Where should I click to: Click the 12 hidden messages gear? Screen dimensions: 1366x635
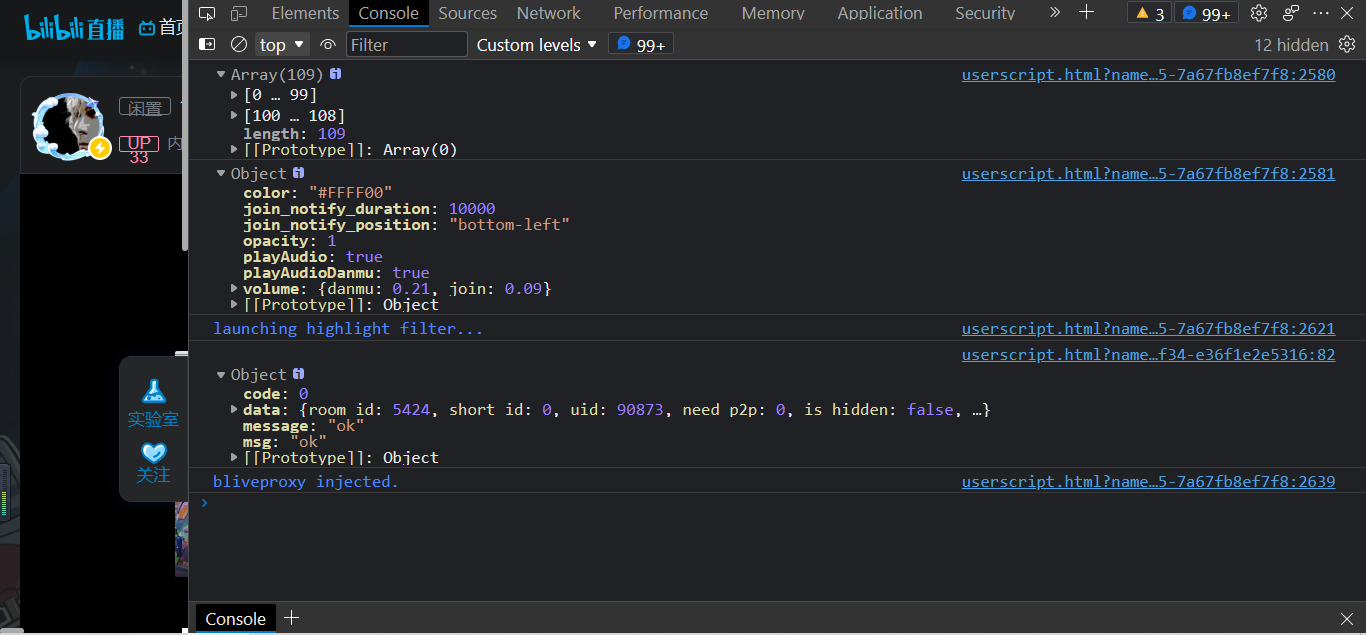click(1345, 44)
